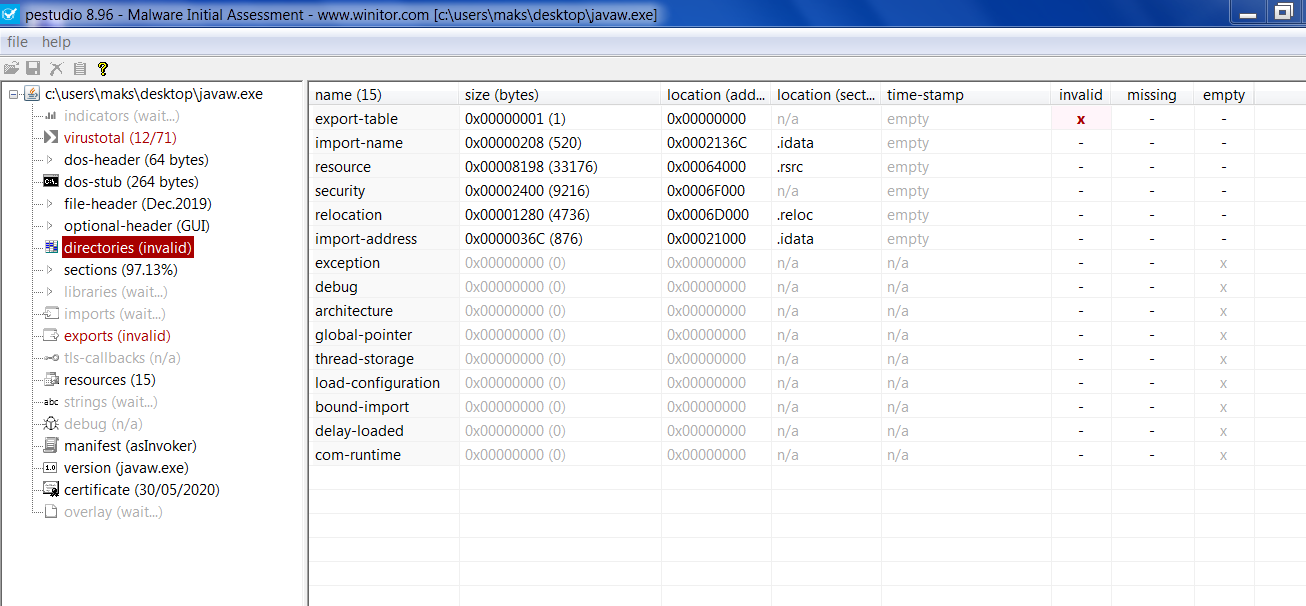
Task: Select the directories (invalid) tree item
Action: tap(128, 248)
